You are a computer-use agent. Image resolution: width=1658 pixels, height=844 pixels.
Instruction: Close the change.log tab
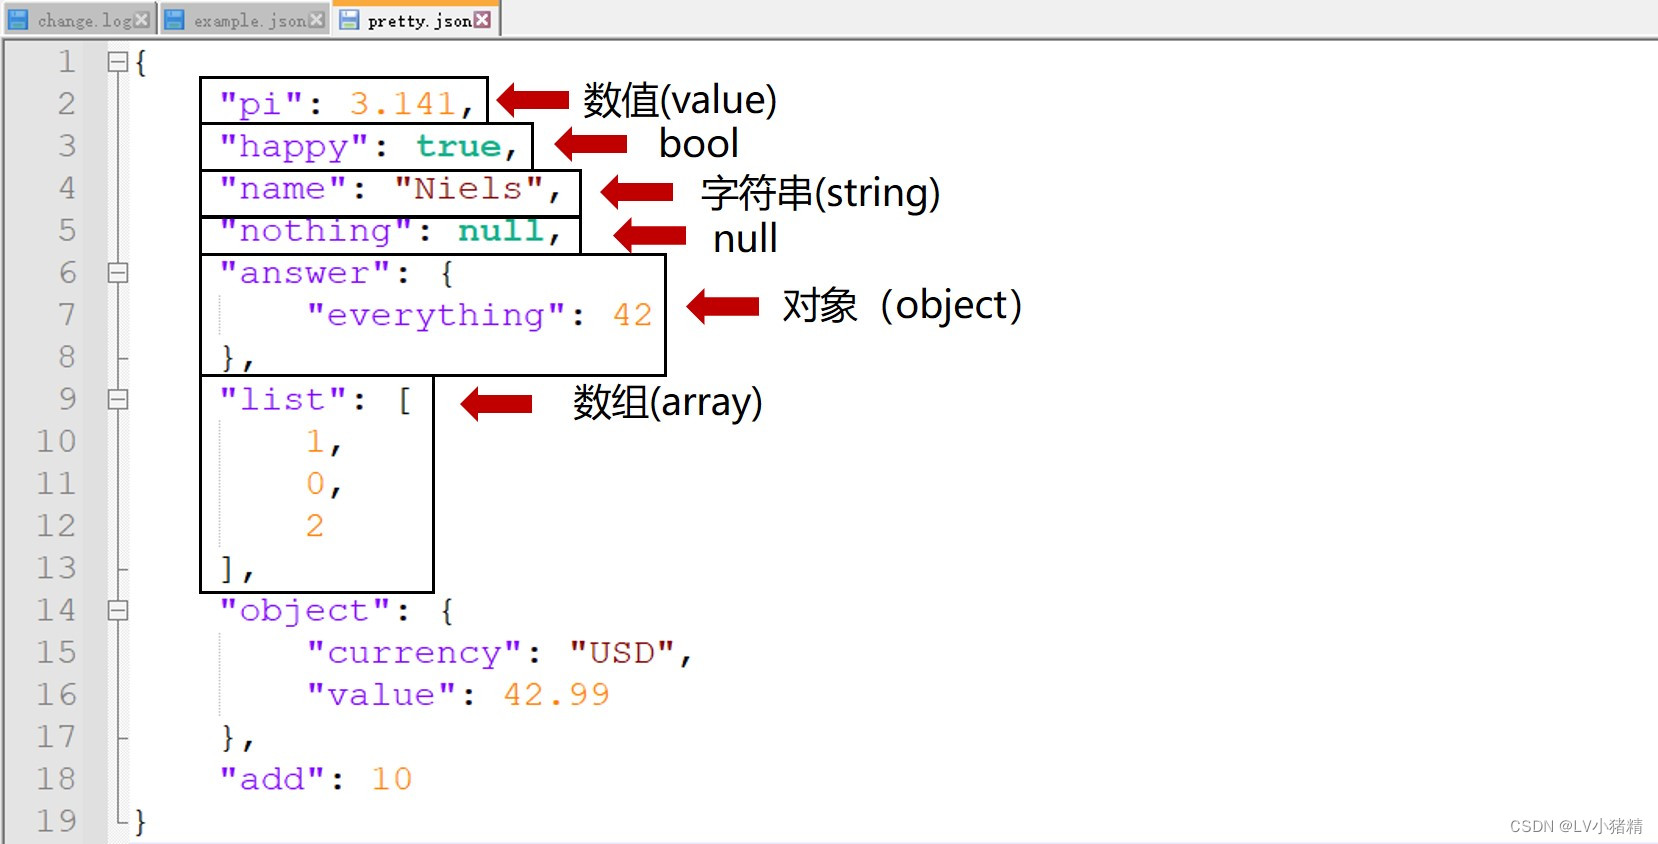142,20
